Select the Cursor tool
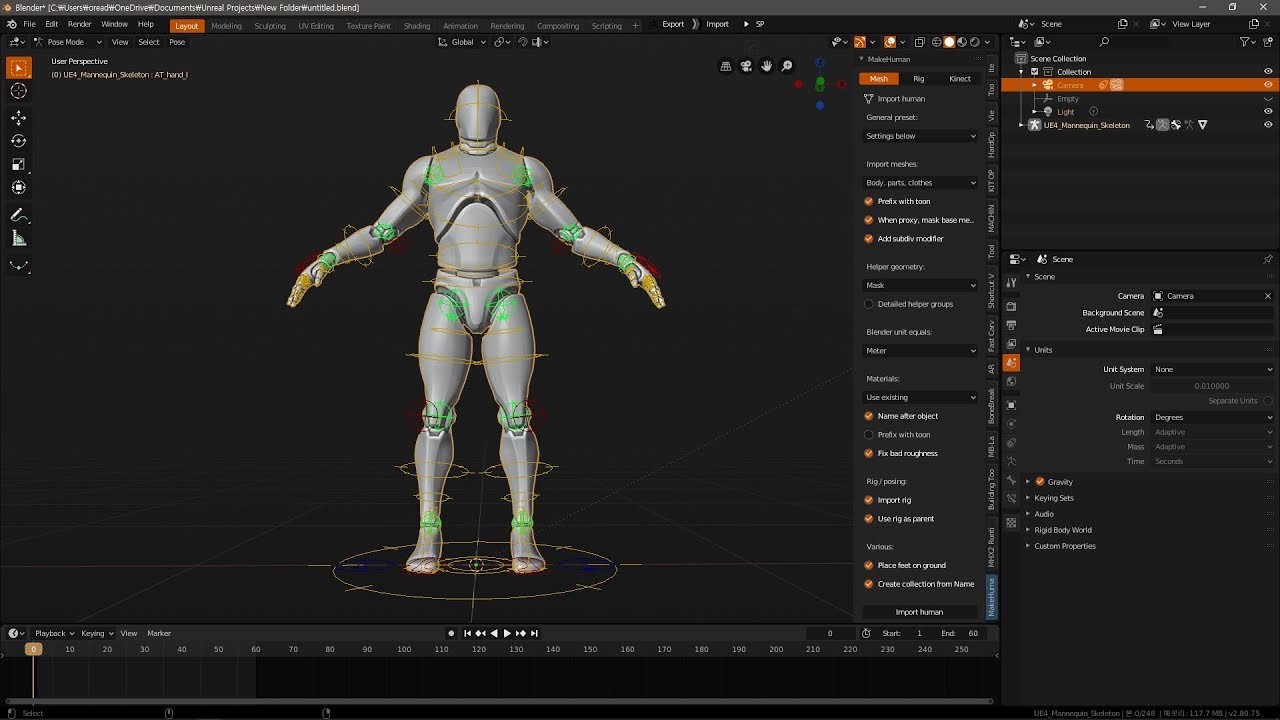 [18, 91]
